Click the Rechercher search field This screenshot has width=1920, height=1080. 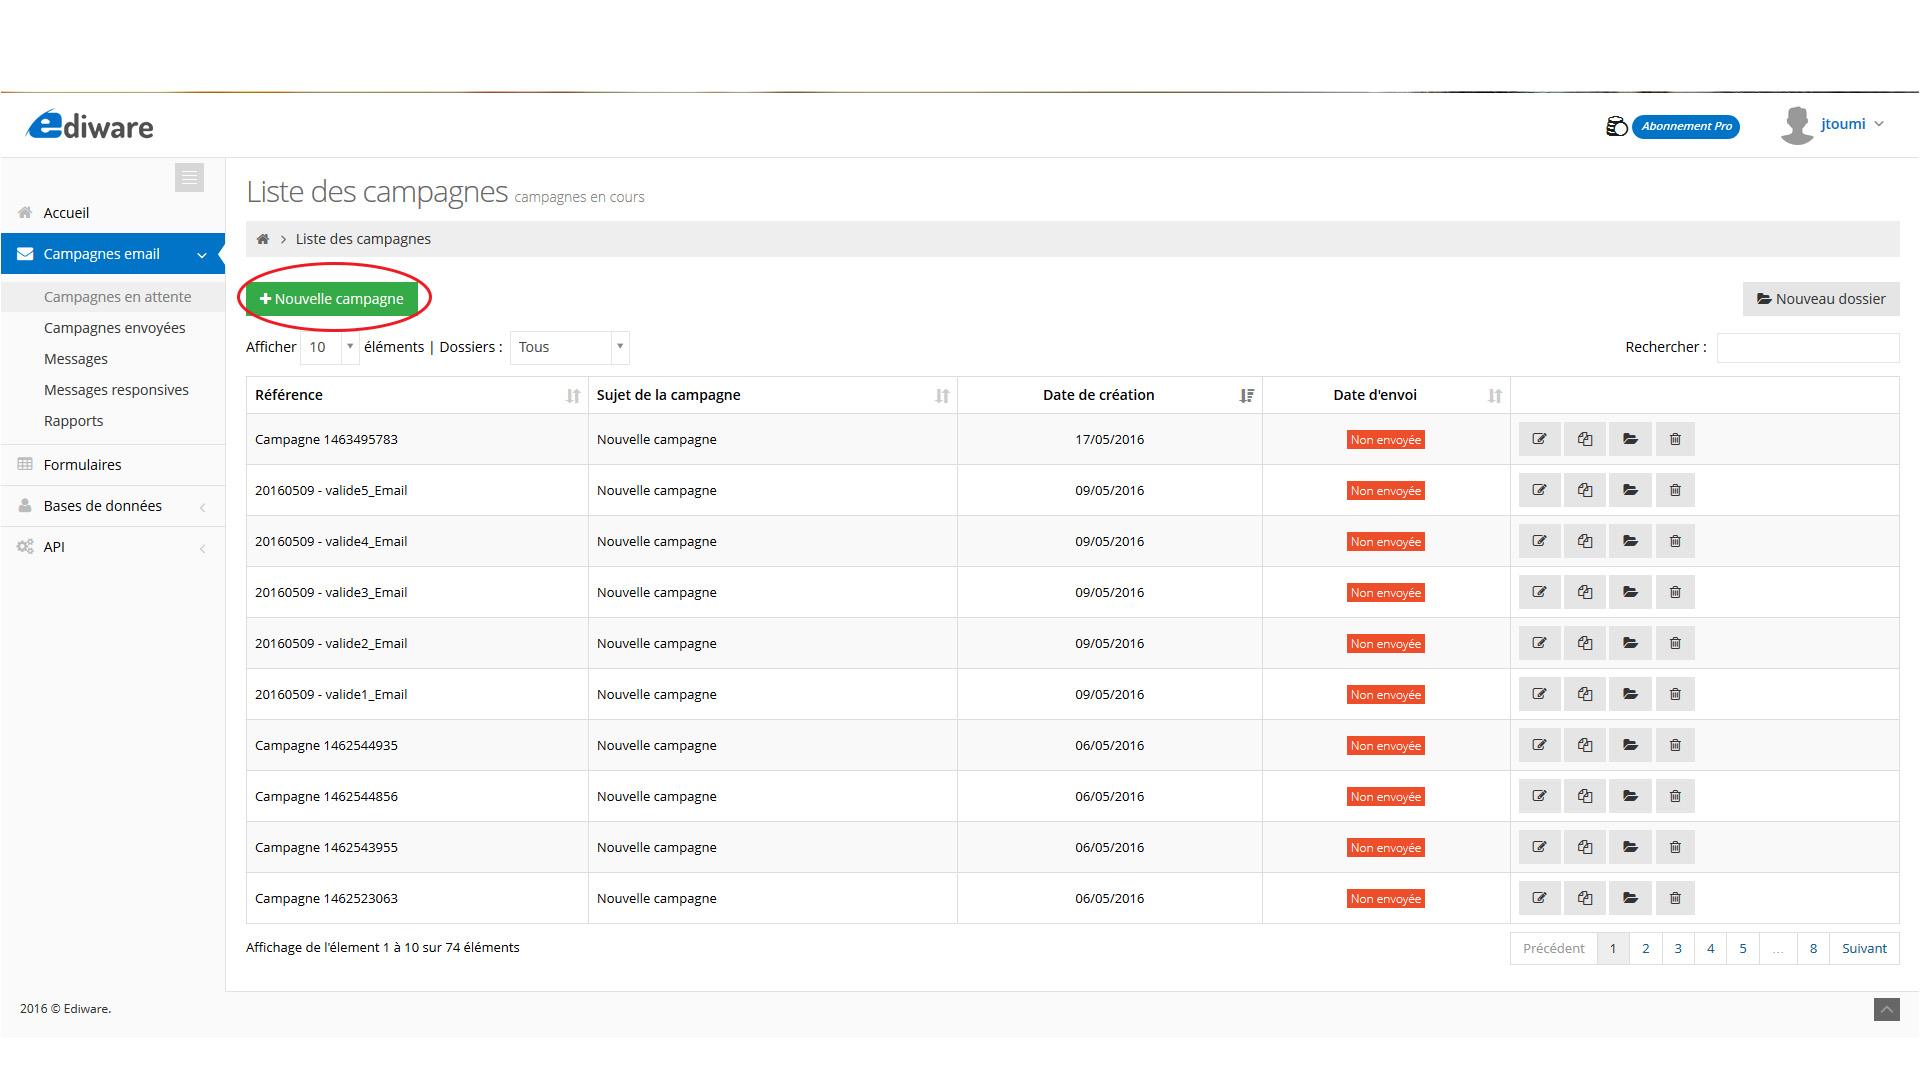coord(1807,347)
